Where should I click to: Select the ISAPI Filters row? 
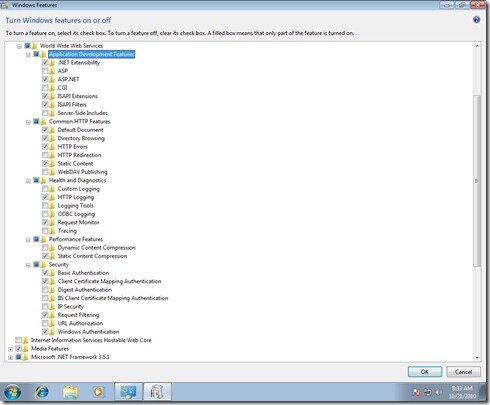tap(72, 105)
